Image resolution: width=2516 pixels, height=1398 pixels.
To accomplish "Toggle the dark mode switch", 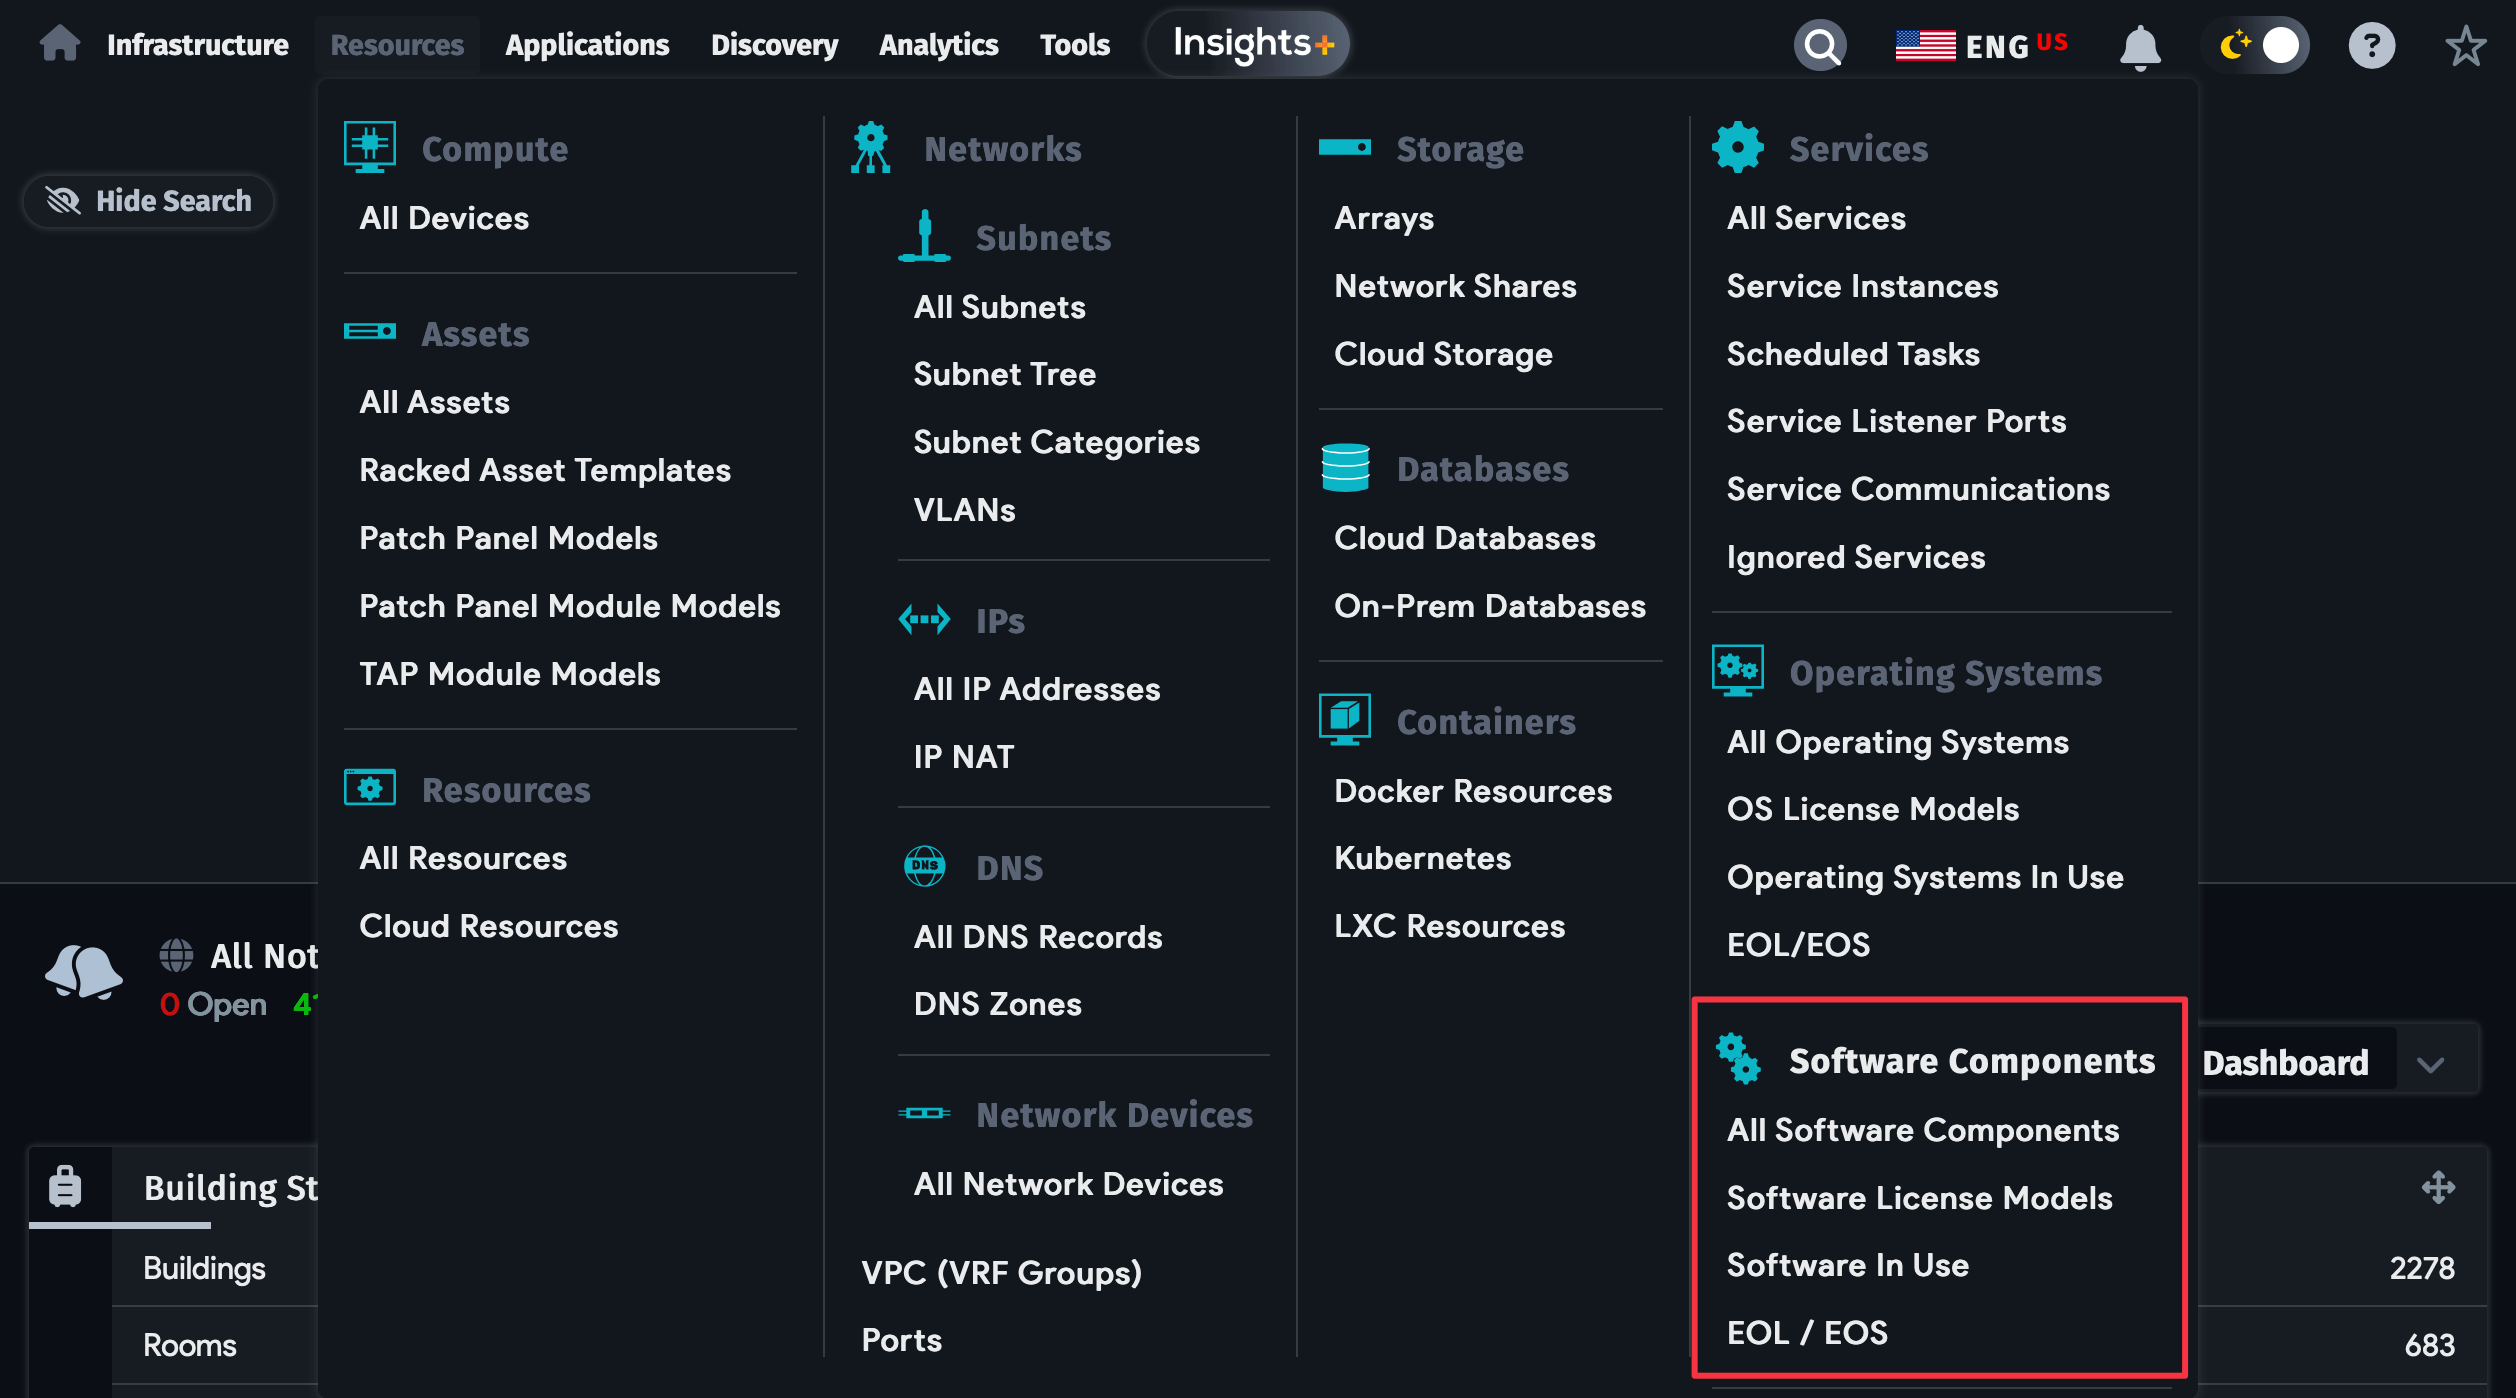I will [x=2257, y=45].
